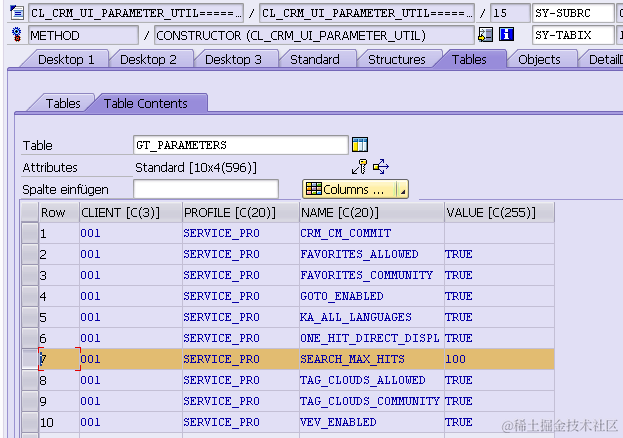Image resolution: width=623 pixels, height=438 pixels.
Task: Click the Row column header
Action: click(59, 213)
